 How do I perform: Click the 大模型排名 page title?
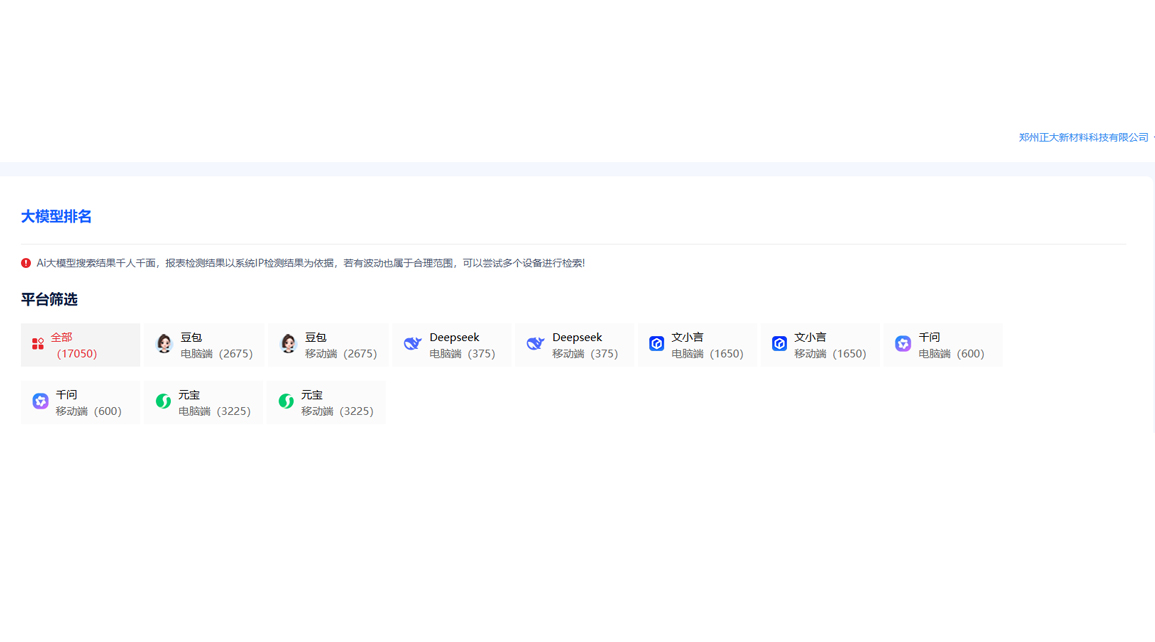click(x=56, y=216)
